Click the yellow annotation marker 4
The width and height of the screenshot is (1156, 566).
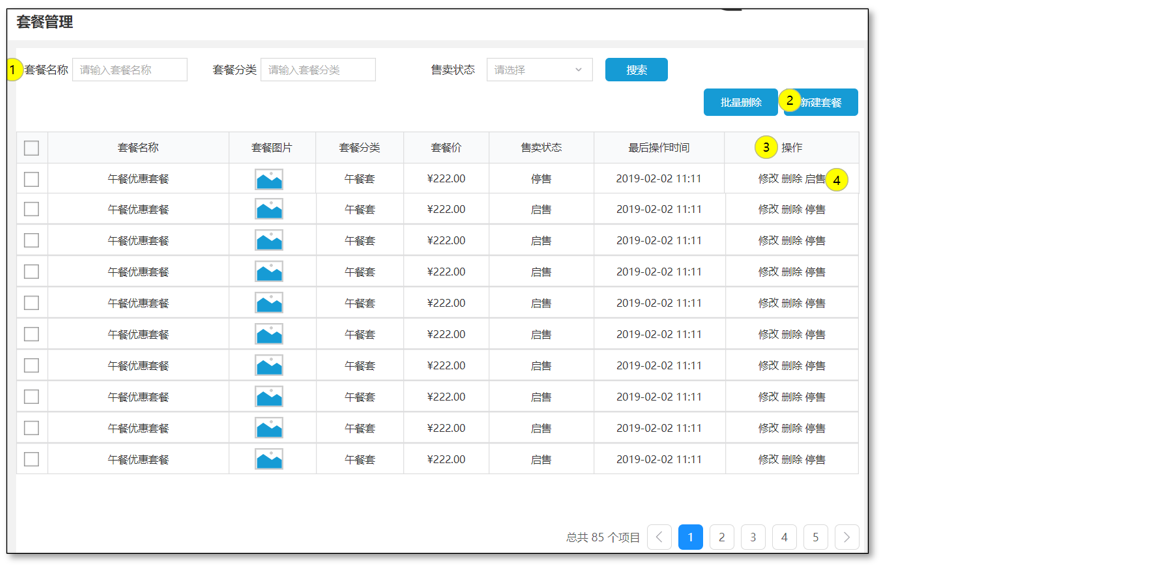[837, 180]
